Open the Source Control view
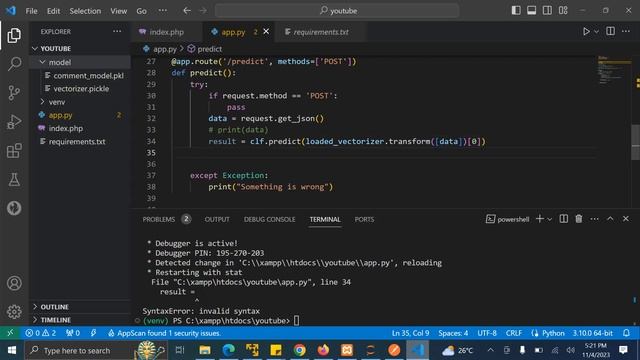 pyautogui.click(x=14, y=93)
